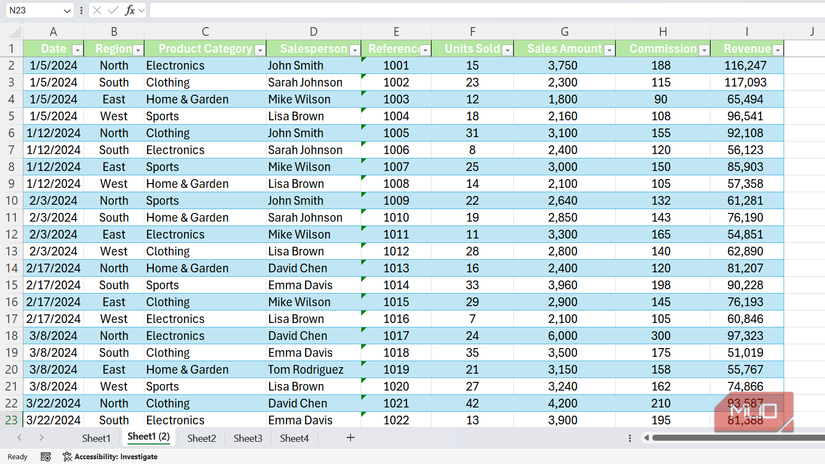The image size is (825, 464).
Task: Click the sheet tab options dots
Action: coord(630,438)
